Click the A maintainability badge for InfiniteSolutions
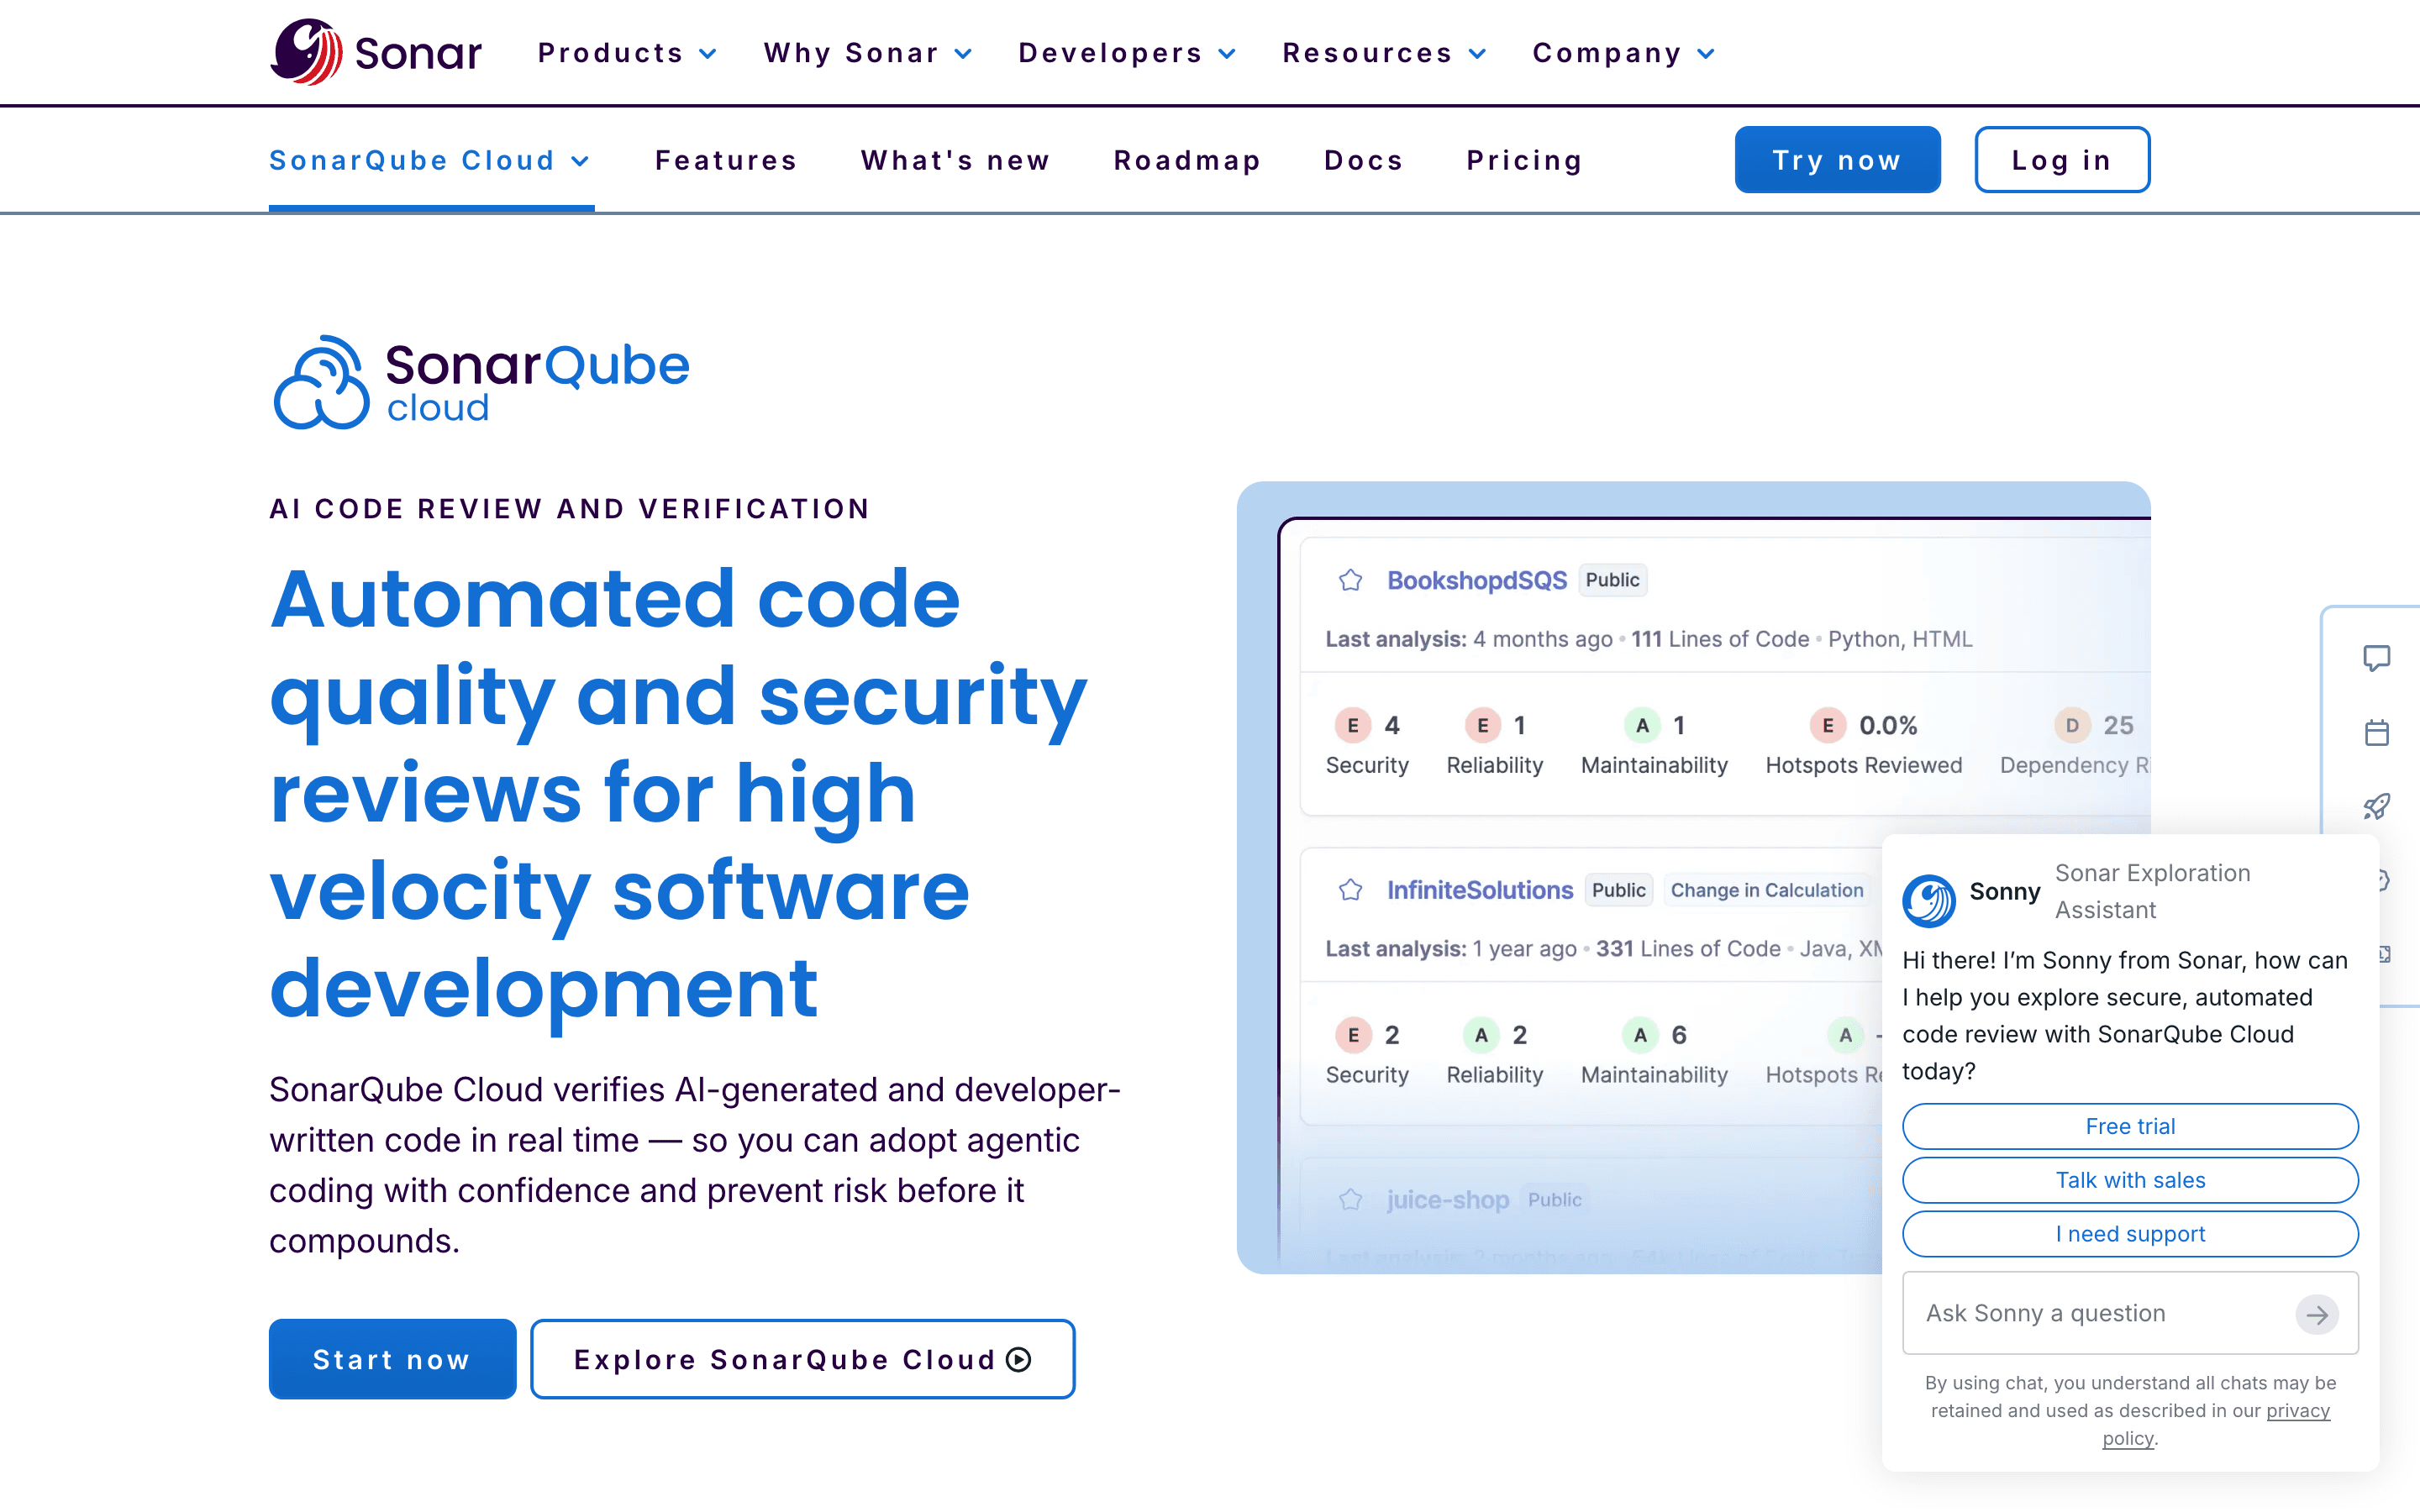The width and height of the screenshot is (2420, 1512). coord(1640,1035)
